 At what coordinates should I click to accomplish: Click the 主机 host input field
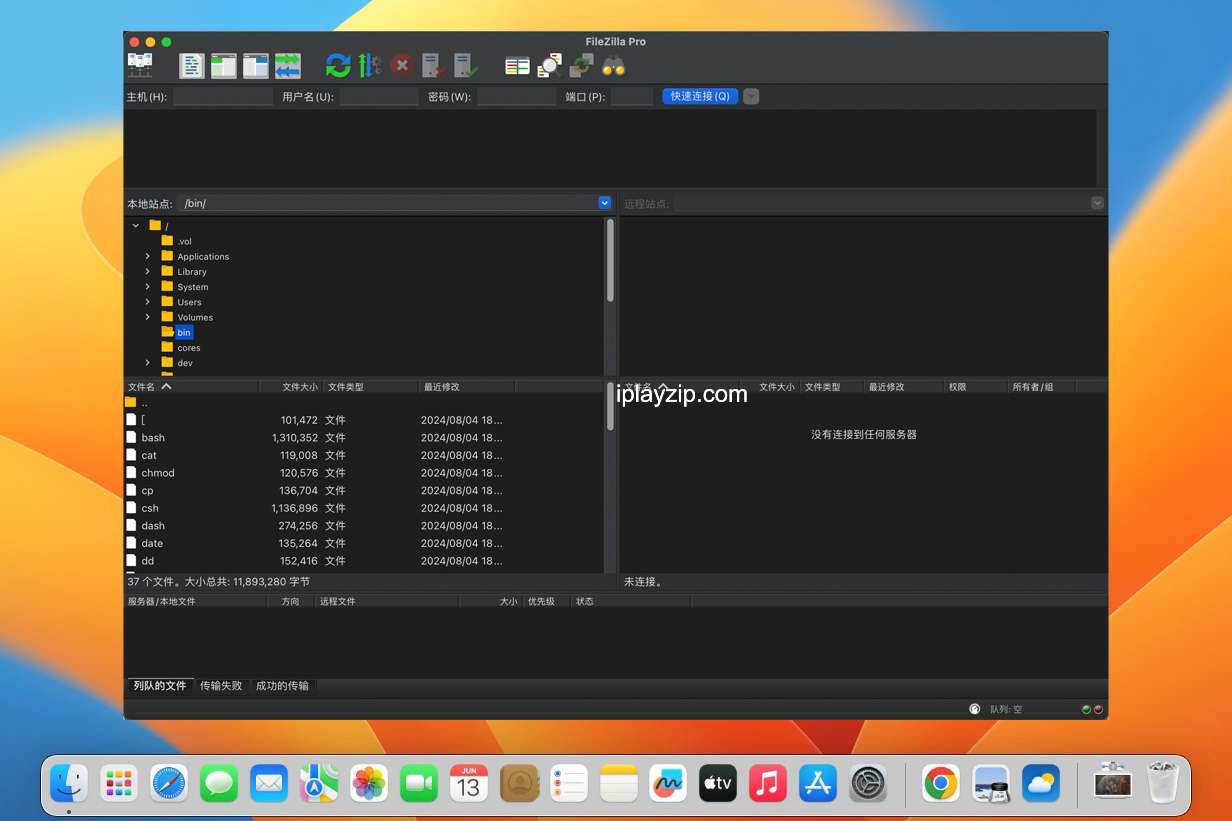[x=223, y=97]
